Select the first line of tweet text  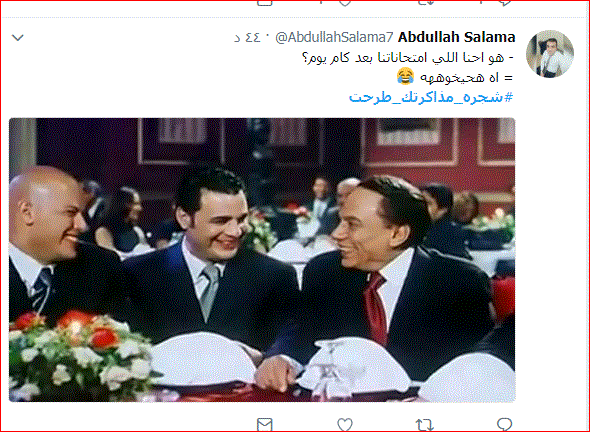click(408, 58)
